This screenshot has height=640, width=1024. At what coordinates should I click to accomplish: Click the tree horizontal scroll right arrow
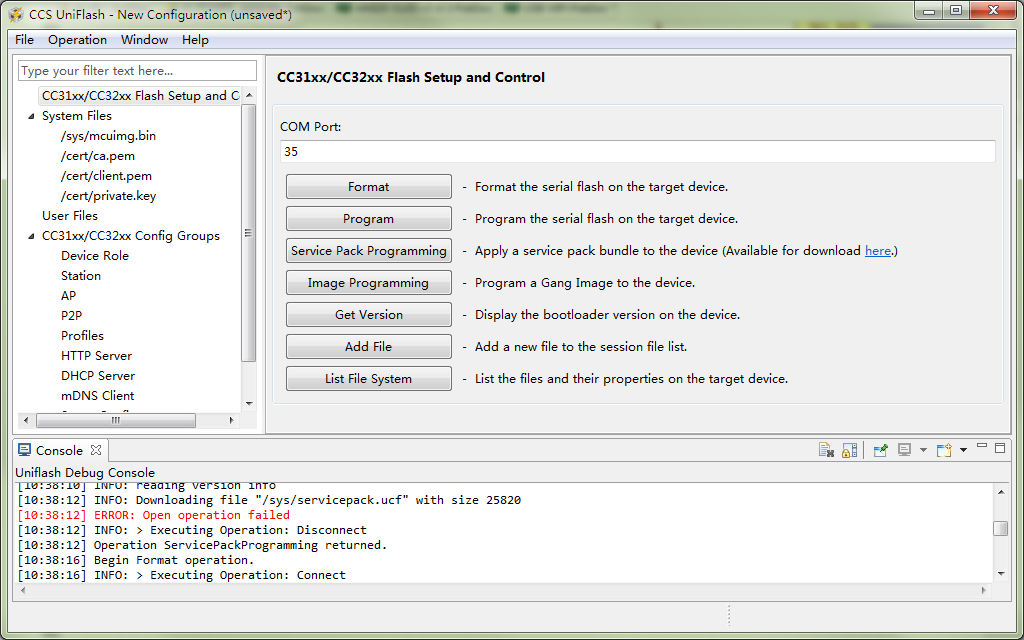pyautogui.click(x=231, y=421)
